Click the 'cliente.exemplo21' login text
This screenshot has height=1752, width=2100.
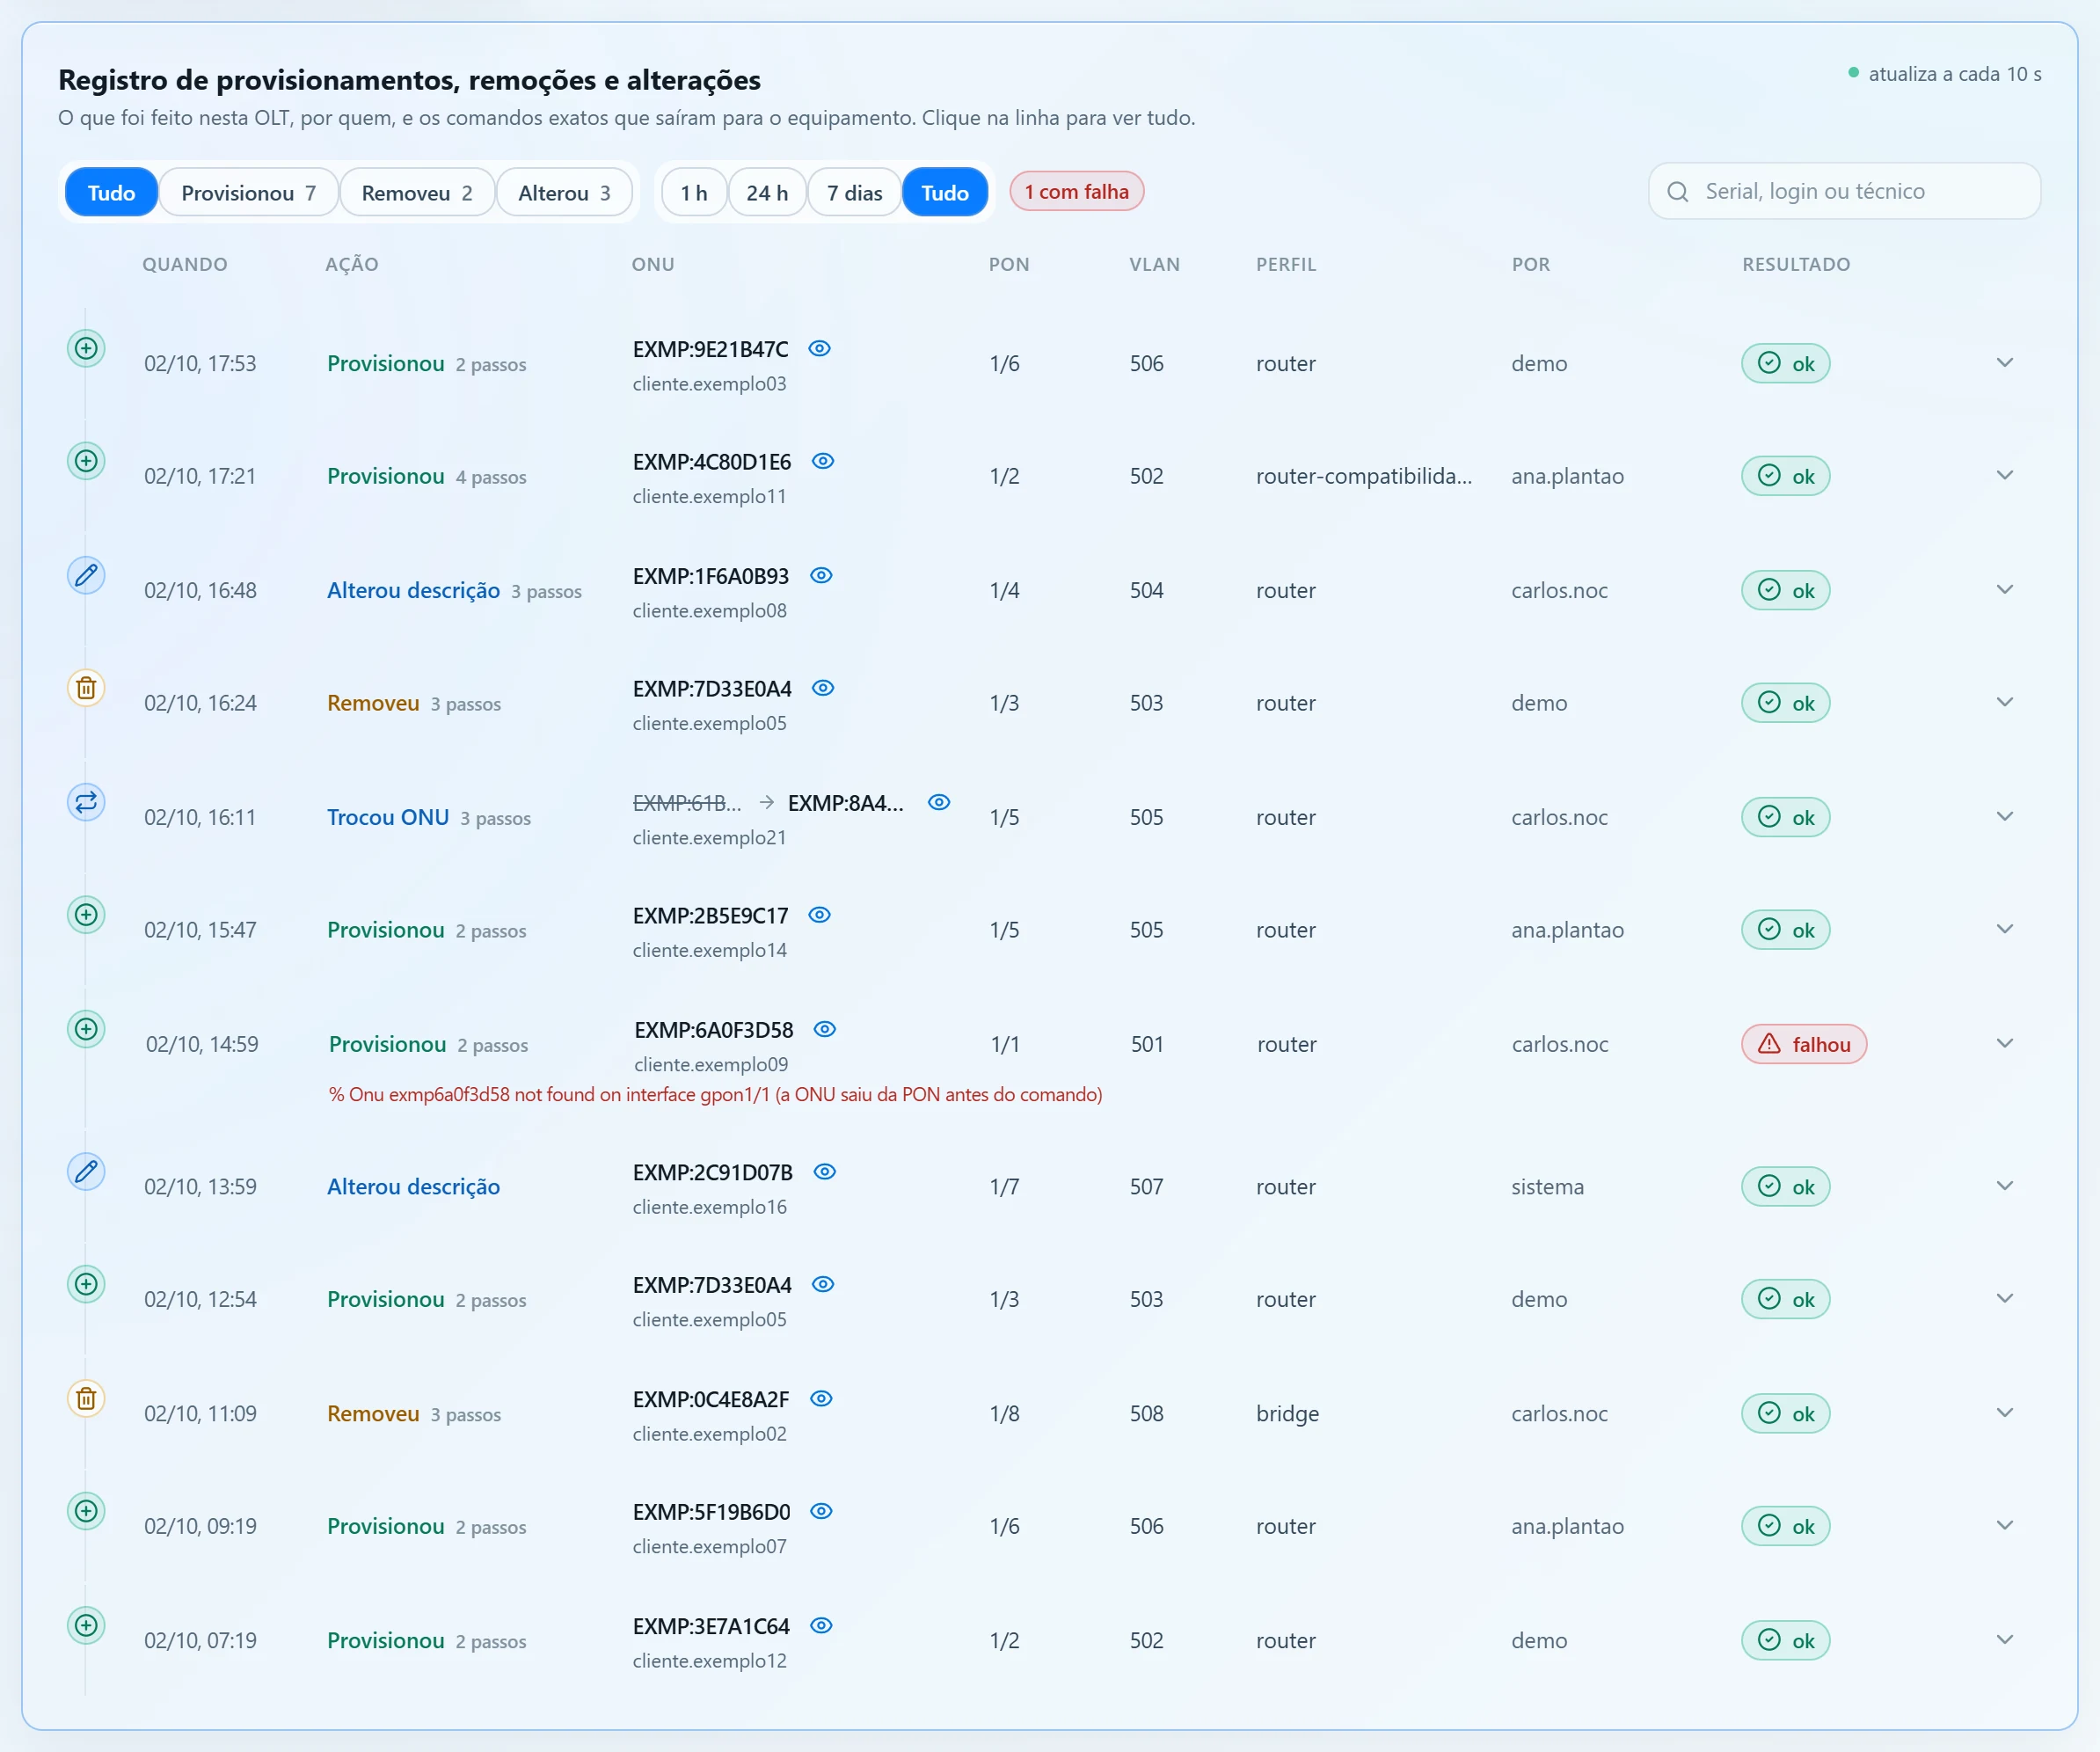point(709,838)
